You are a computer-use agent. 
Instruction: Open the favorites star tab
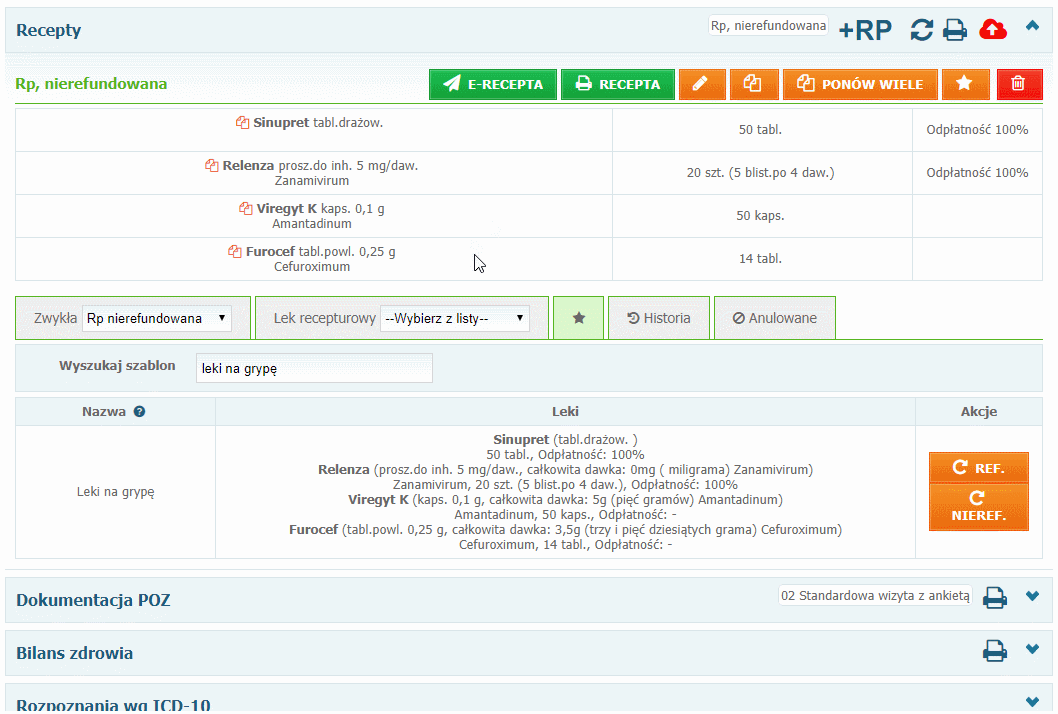tap(578, 318)
